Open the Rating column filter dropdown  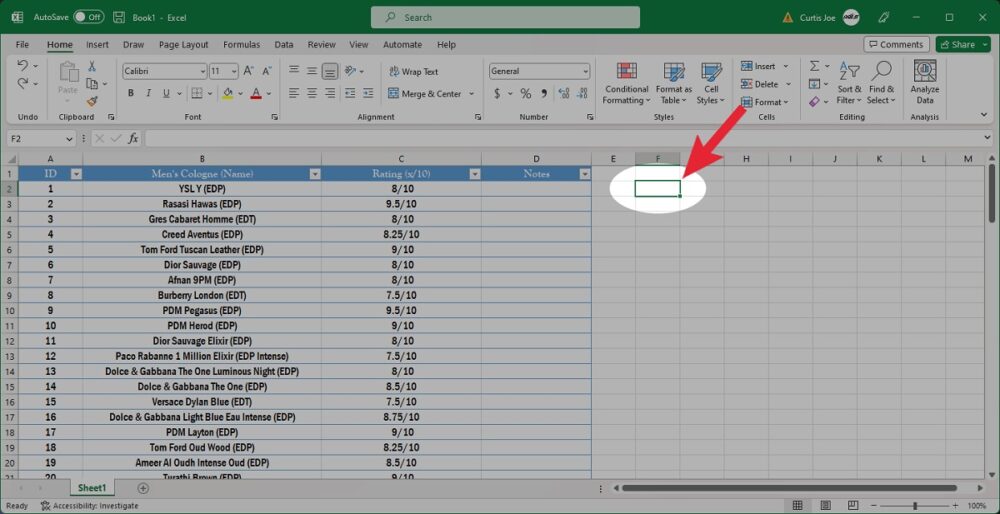coord(474,174)
